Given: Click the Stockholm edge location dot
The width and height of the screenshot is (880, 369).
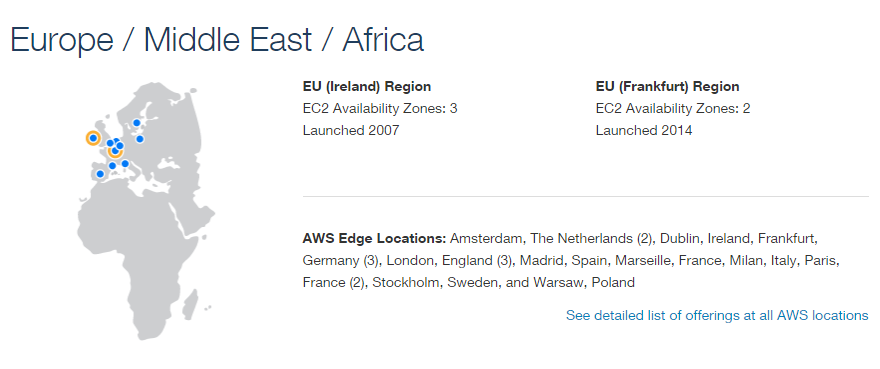Looking at the screenshot, I should (x=136, y=123).
